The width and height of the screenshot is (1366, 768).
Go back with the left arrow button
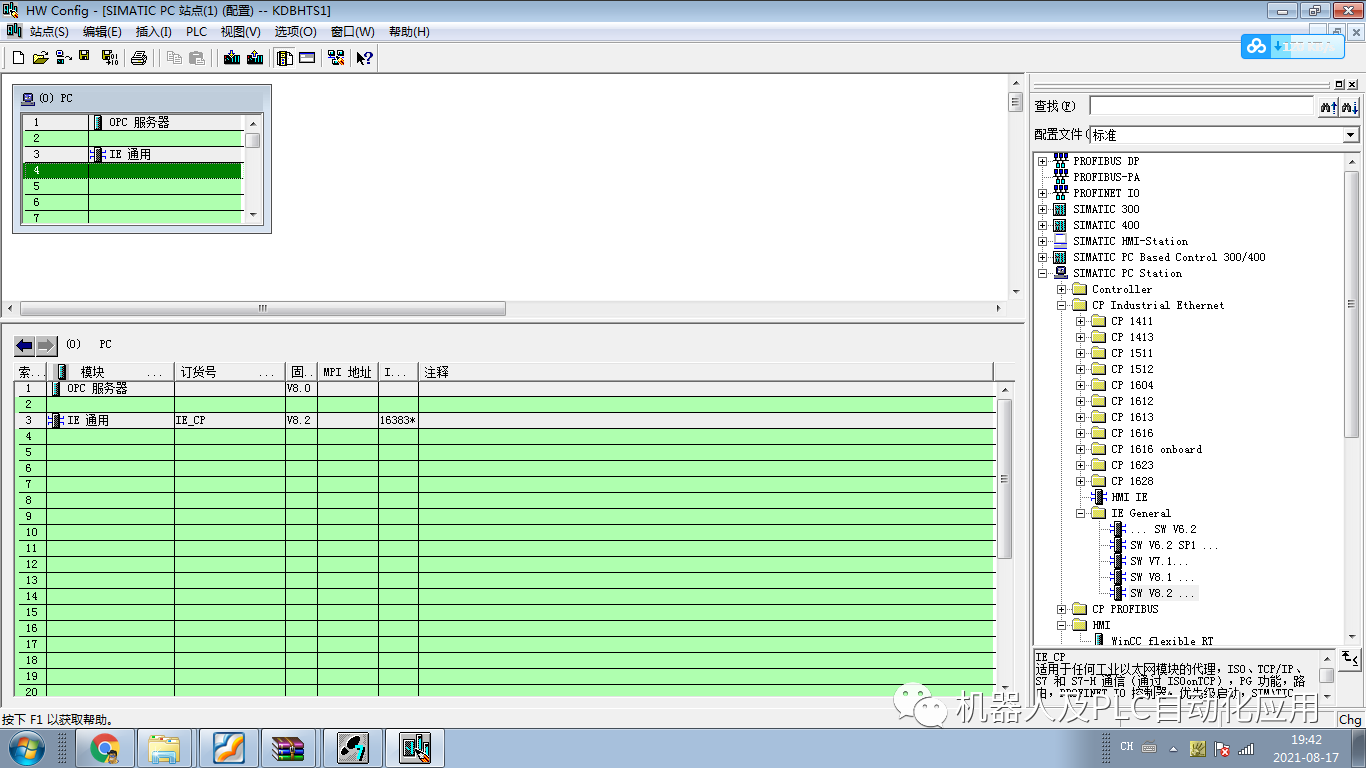[24, 345]
